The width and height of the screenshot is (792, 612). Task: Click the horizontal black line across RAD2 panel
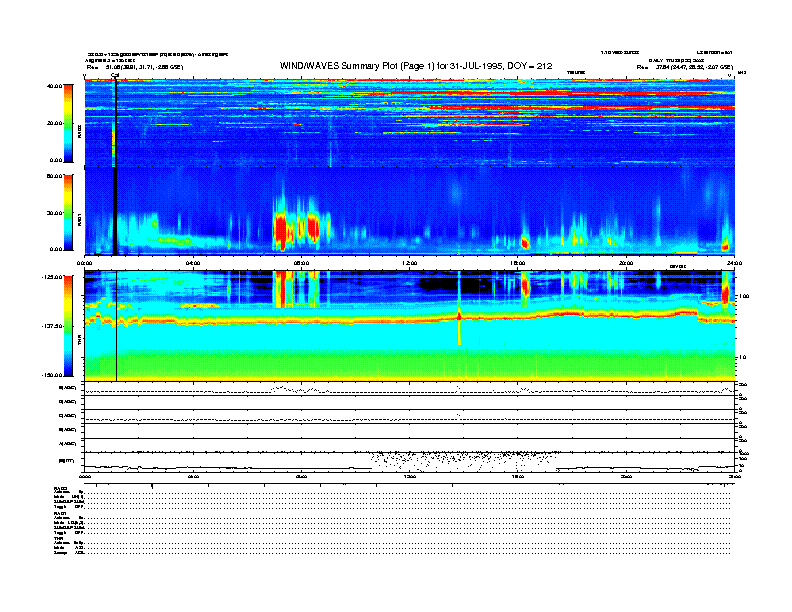click(x=409, y=139)
